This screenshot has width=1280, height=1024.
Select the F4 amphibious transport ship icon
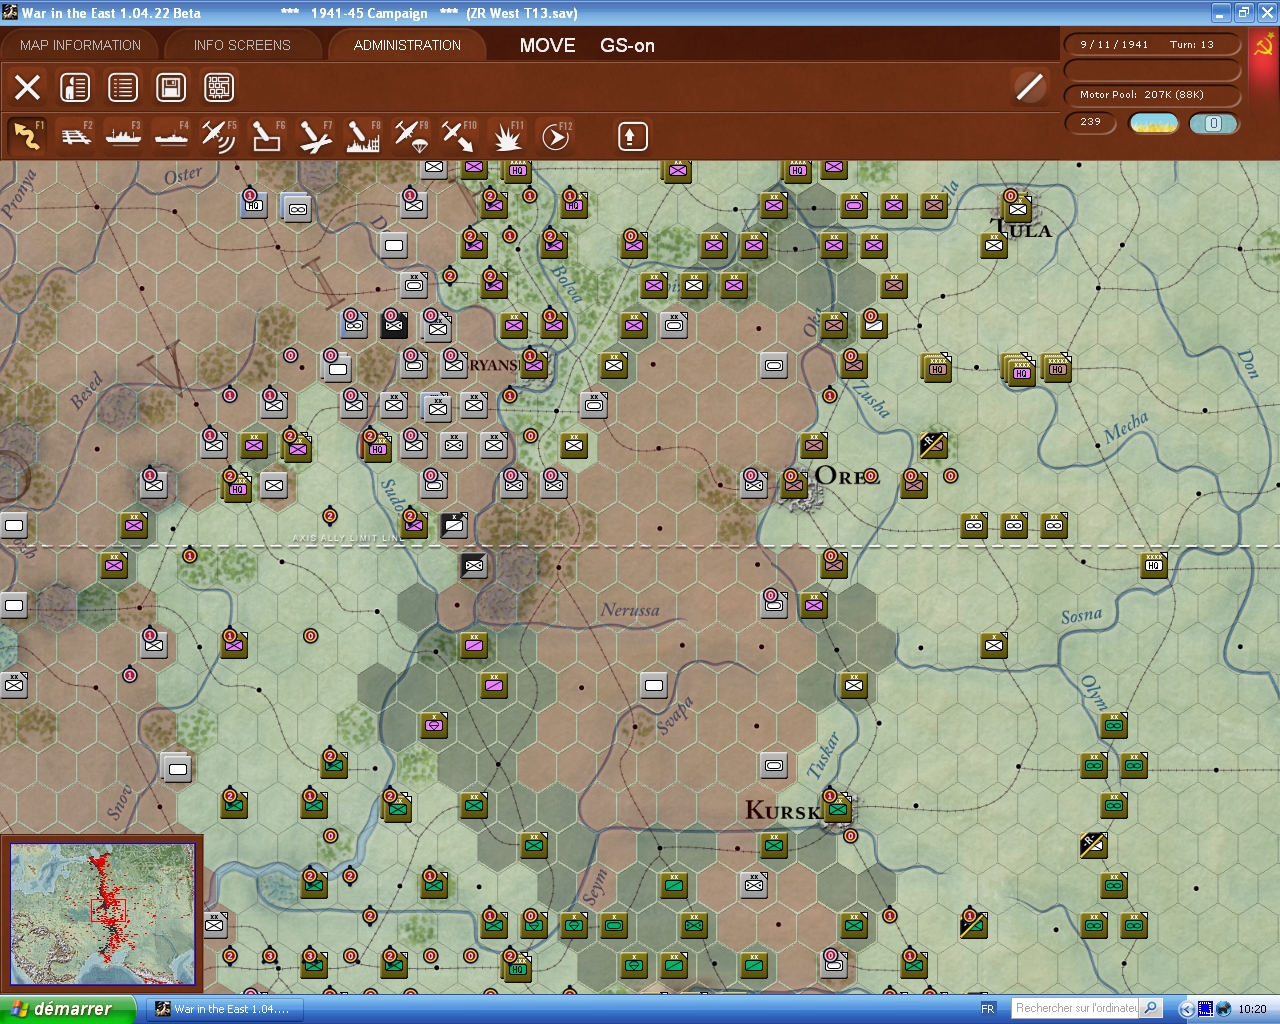[171, 136]
